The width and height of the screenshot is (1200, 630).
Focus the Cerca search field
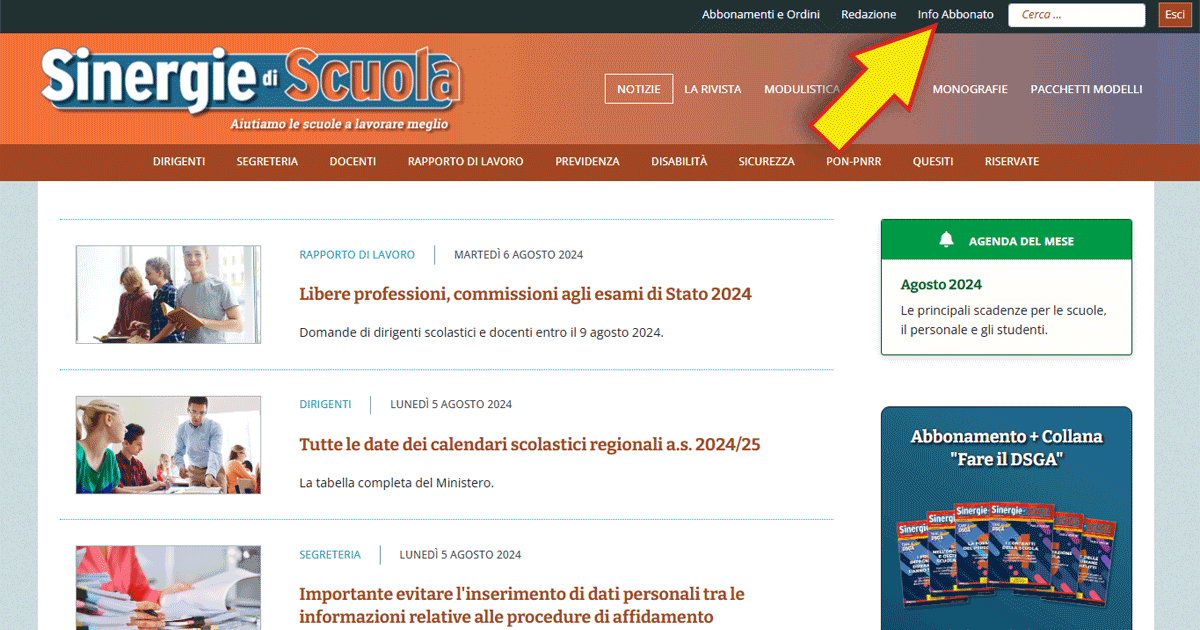[1076, 15]
